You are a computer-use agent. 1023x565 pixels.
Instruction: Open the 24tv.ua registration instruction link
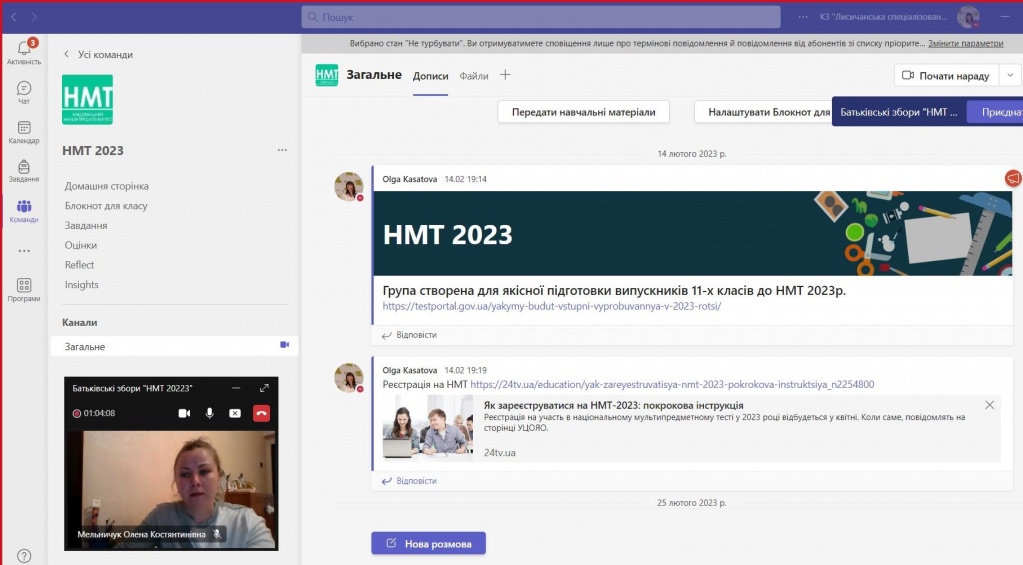(x=672, y=384)
